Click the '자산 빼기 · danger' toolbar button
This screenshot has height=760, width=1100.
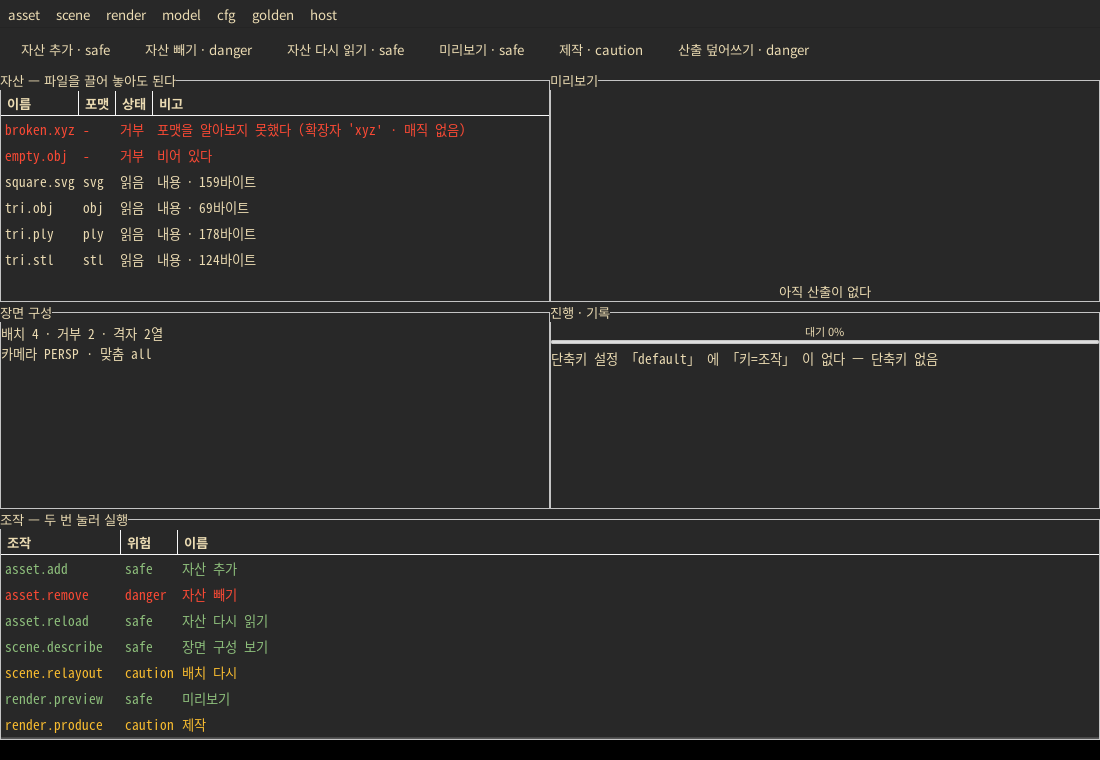click(199, 50)
